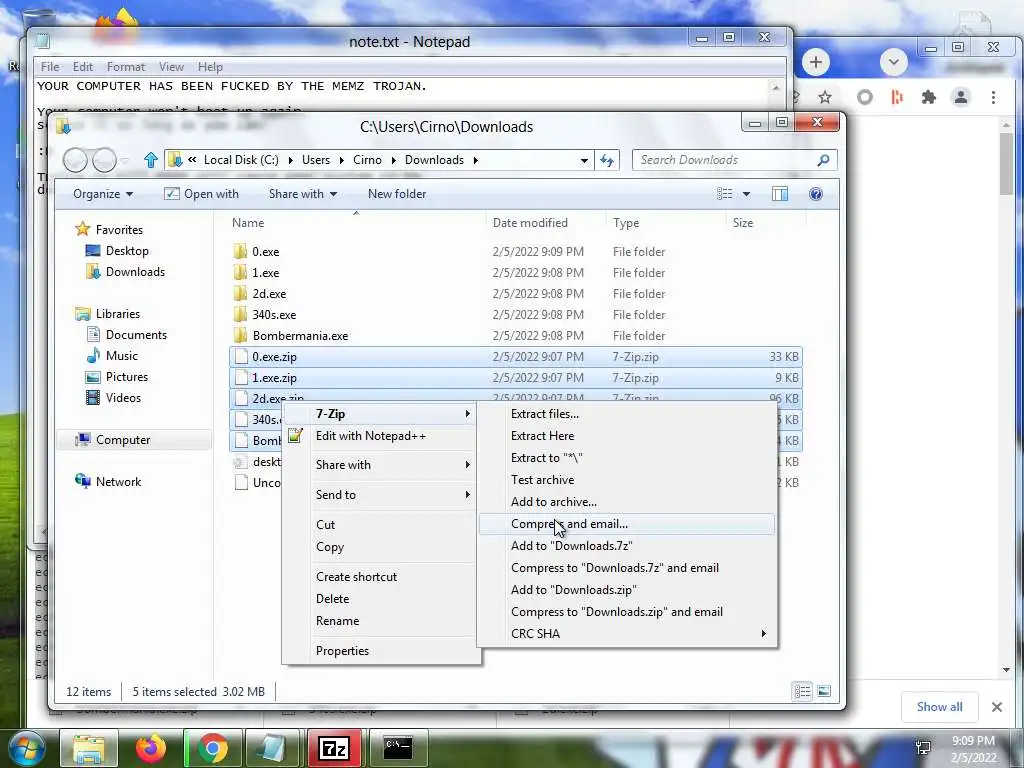The height and width of the screenshot is (768, 1024).
Task: Choose Edit with Notepad++
Action: point(379,436)
